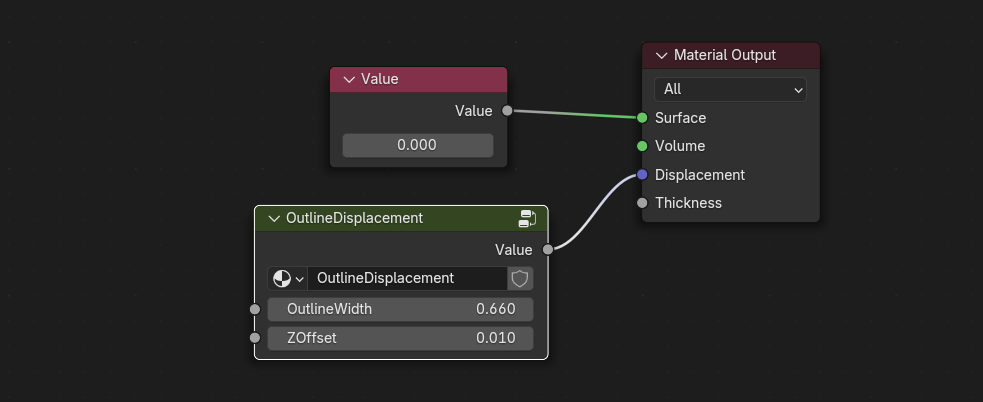
Task: Click the OutlineDisplacement Value output socket
Action: [548, 249]
